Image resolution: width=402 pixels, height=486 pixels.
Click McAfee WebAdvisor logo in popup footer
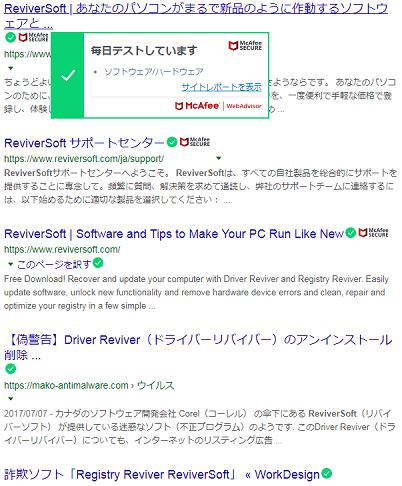coord(218,106)
